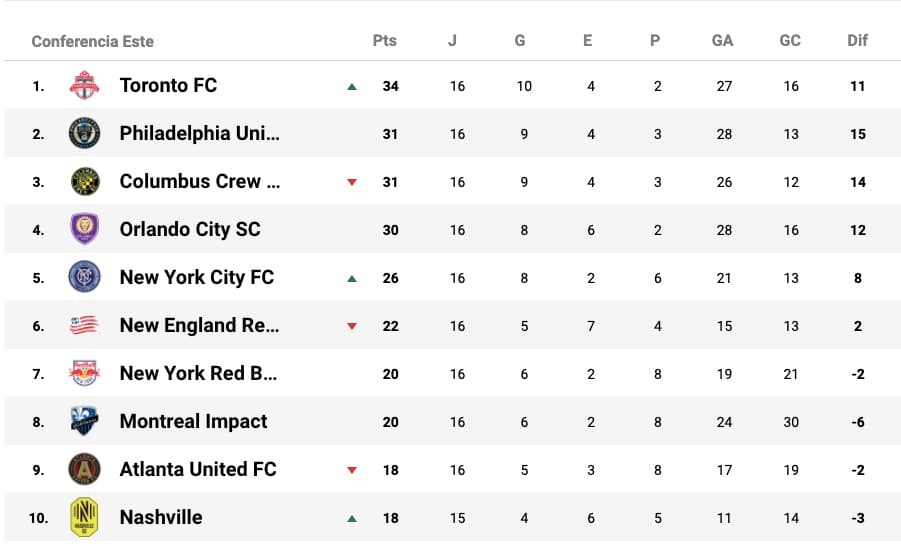Click the New York City FC crest

84,278
